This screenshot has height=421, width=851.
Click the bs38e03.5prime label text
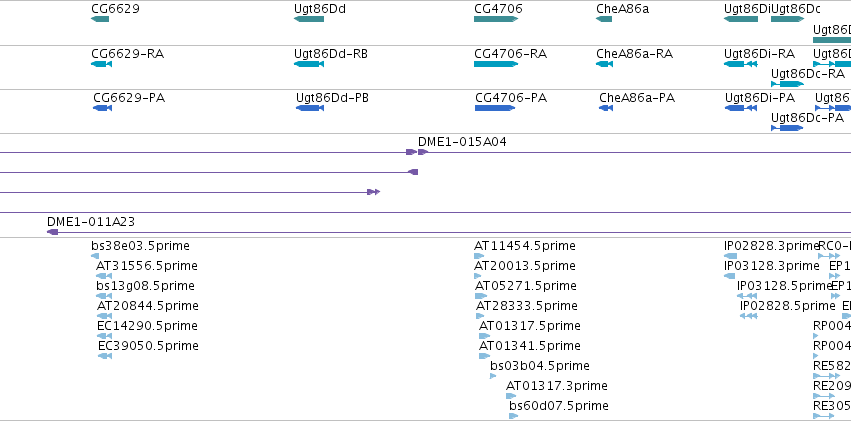pyautogui.click(x=141, y=246)
